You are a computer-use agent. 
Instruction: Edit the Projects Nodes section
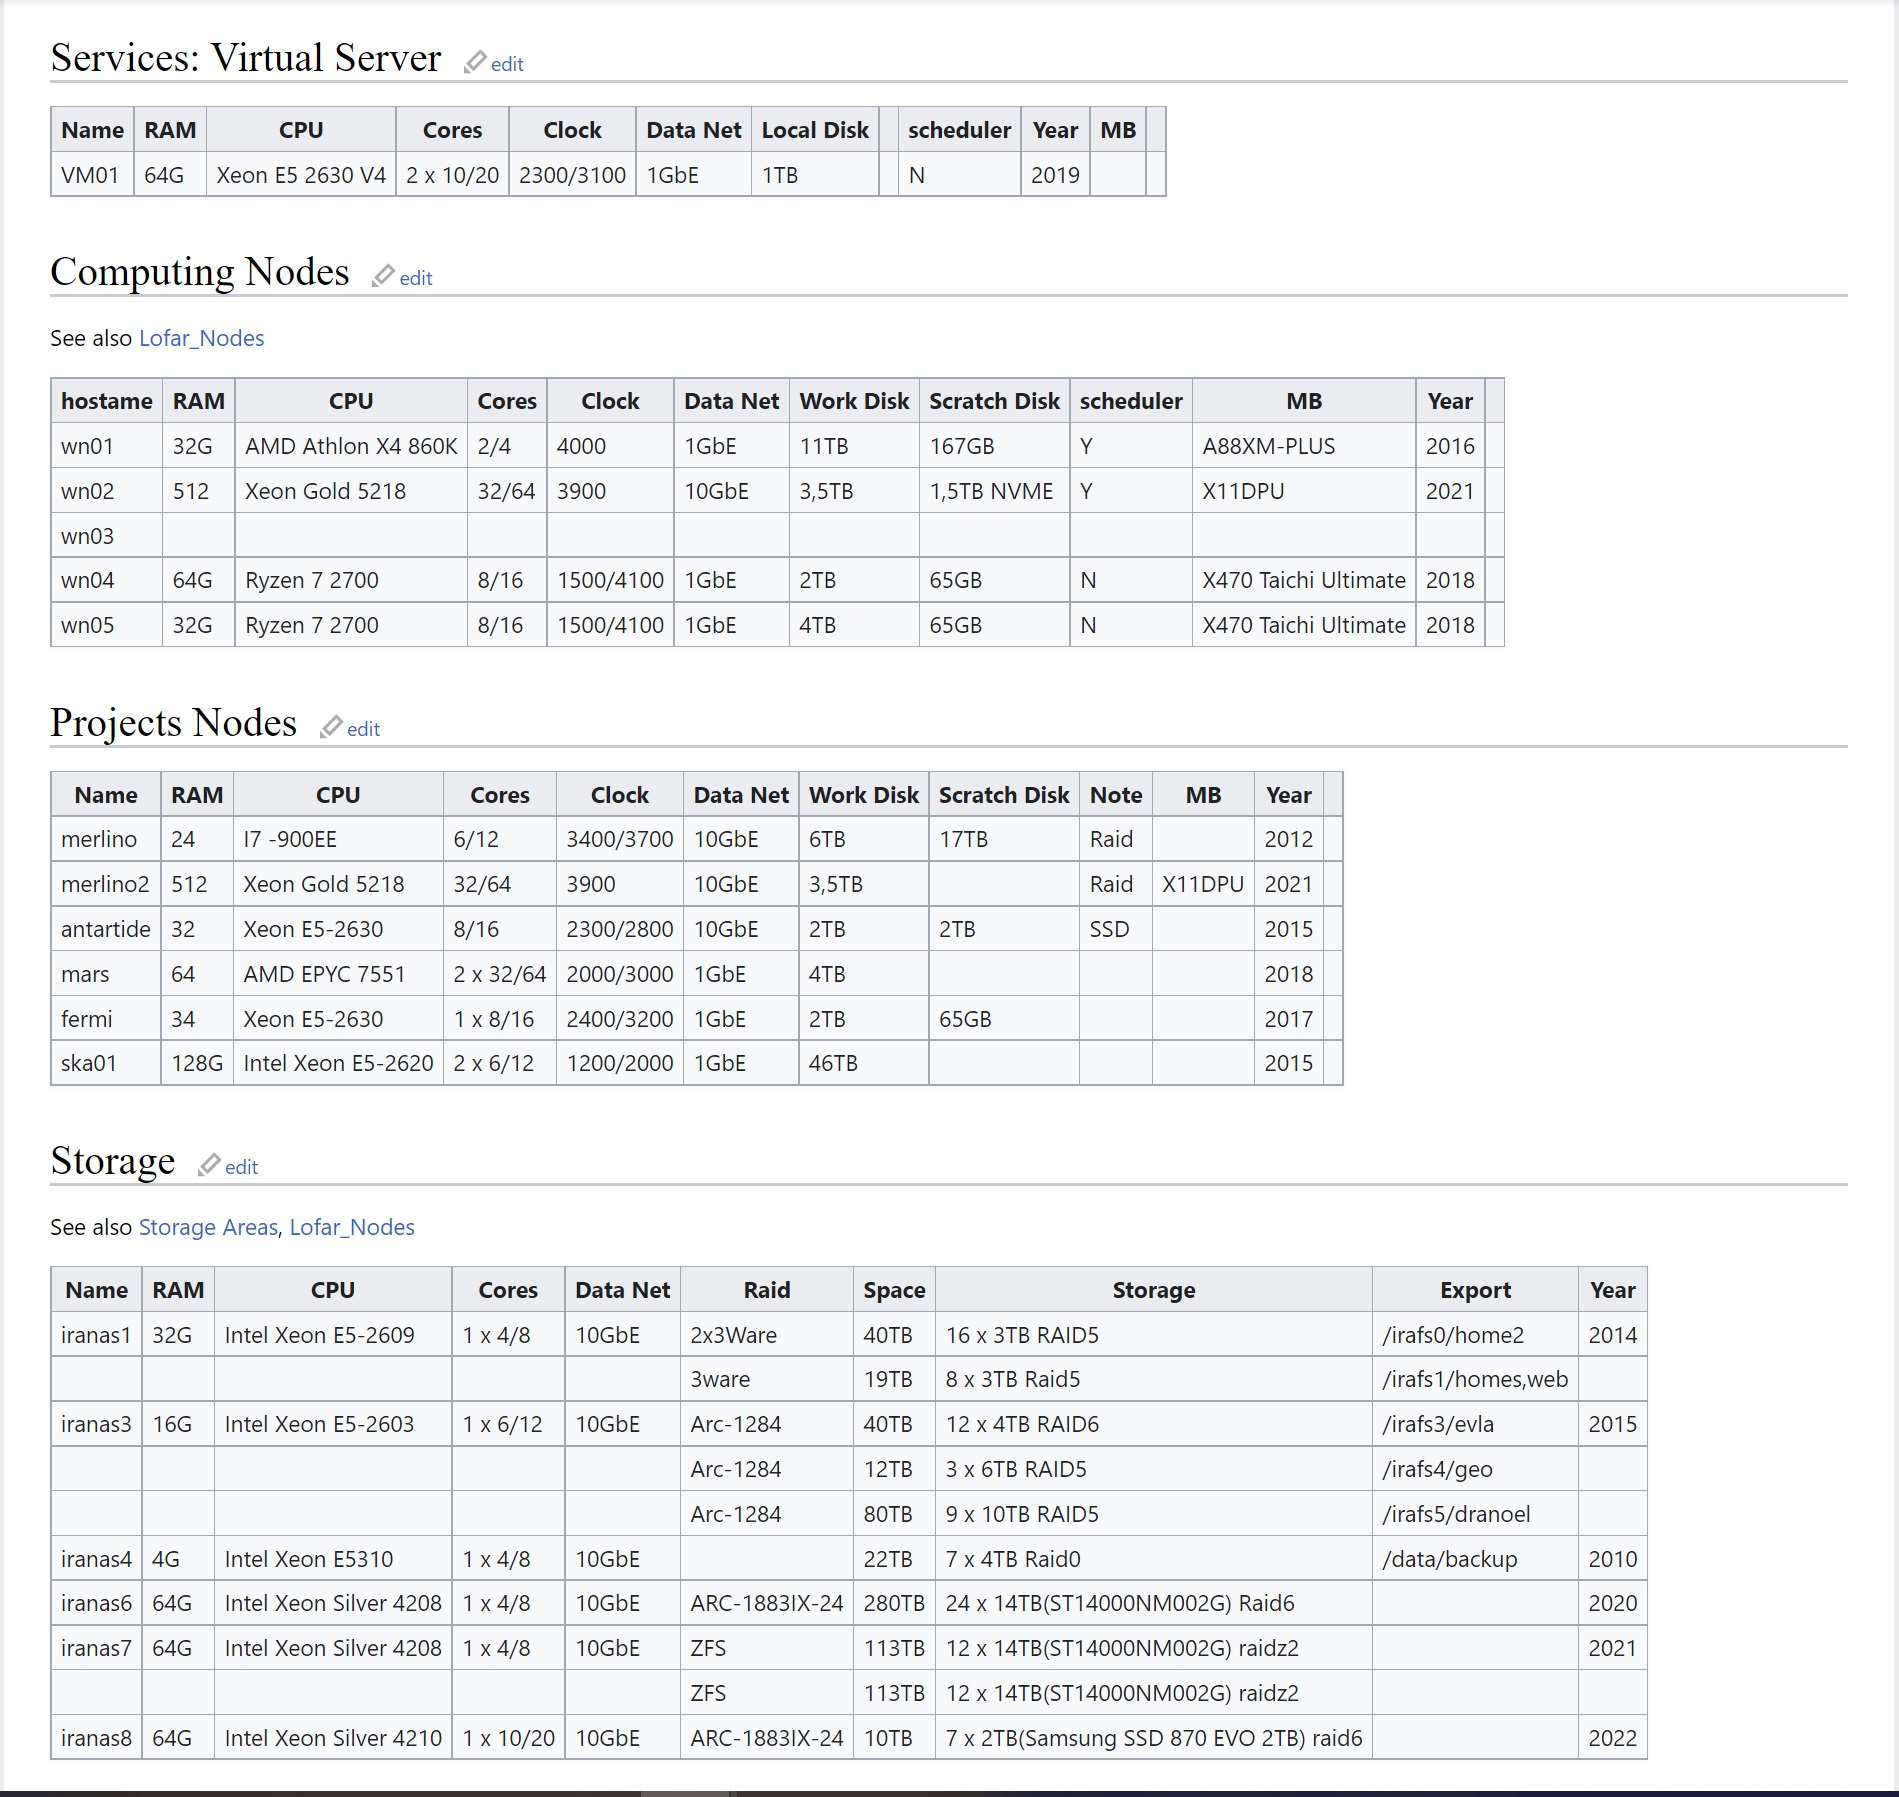pos(363,729)
